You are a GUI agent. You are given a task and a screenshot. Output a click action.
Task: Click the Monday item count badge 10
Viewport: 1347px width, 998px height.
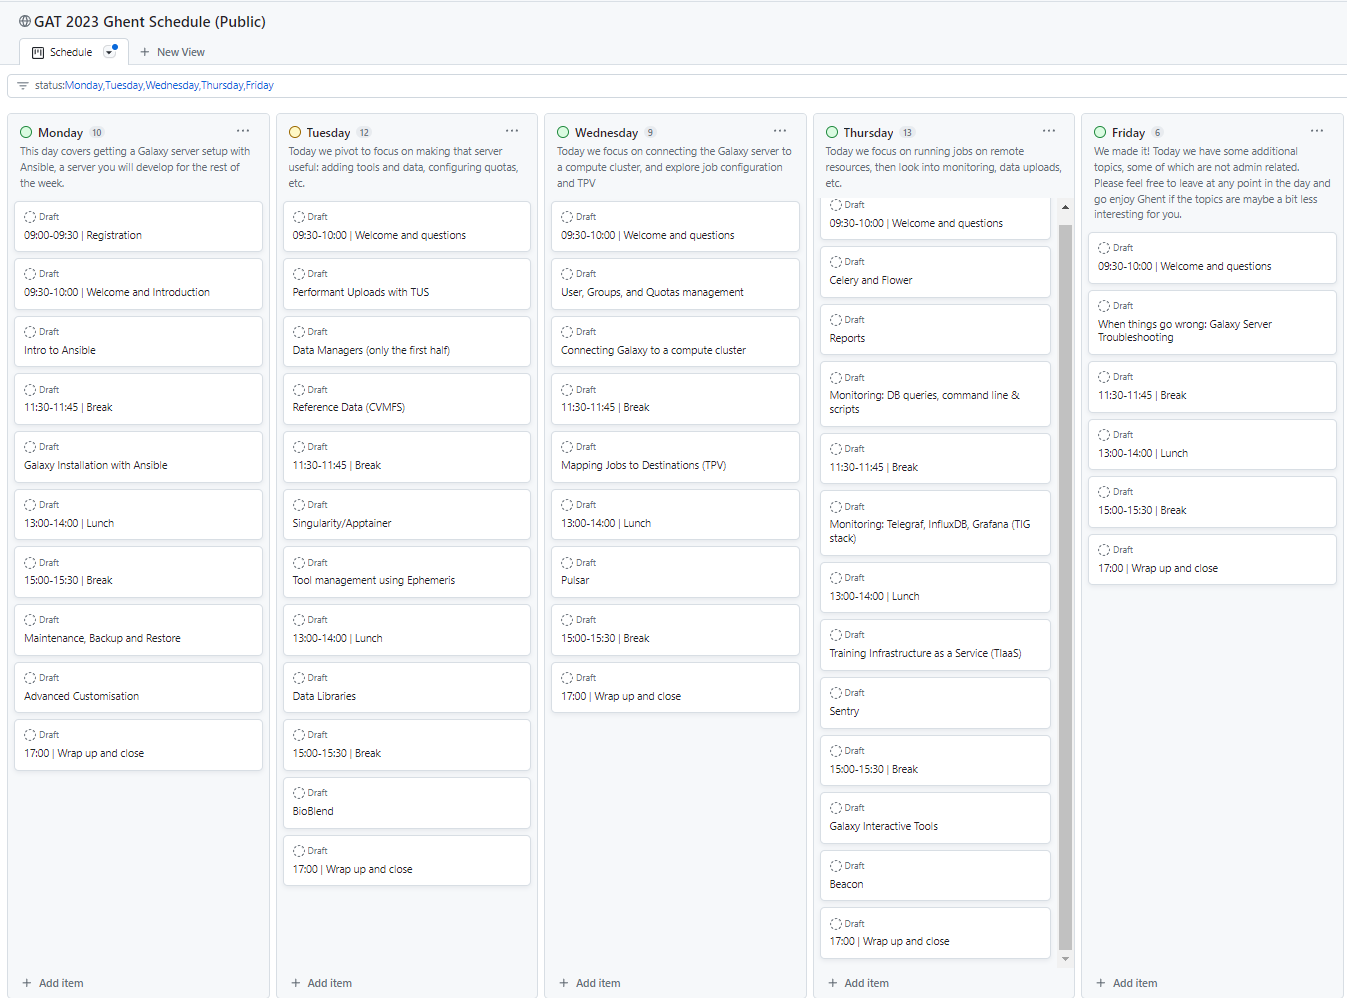[97, 133]
